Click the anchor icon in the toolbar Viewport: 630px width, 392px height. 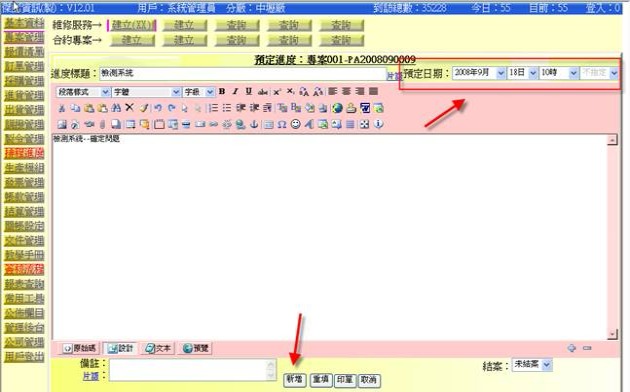tap(254, 125)
